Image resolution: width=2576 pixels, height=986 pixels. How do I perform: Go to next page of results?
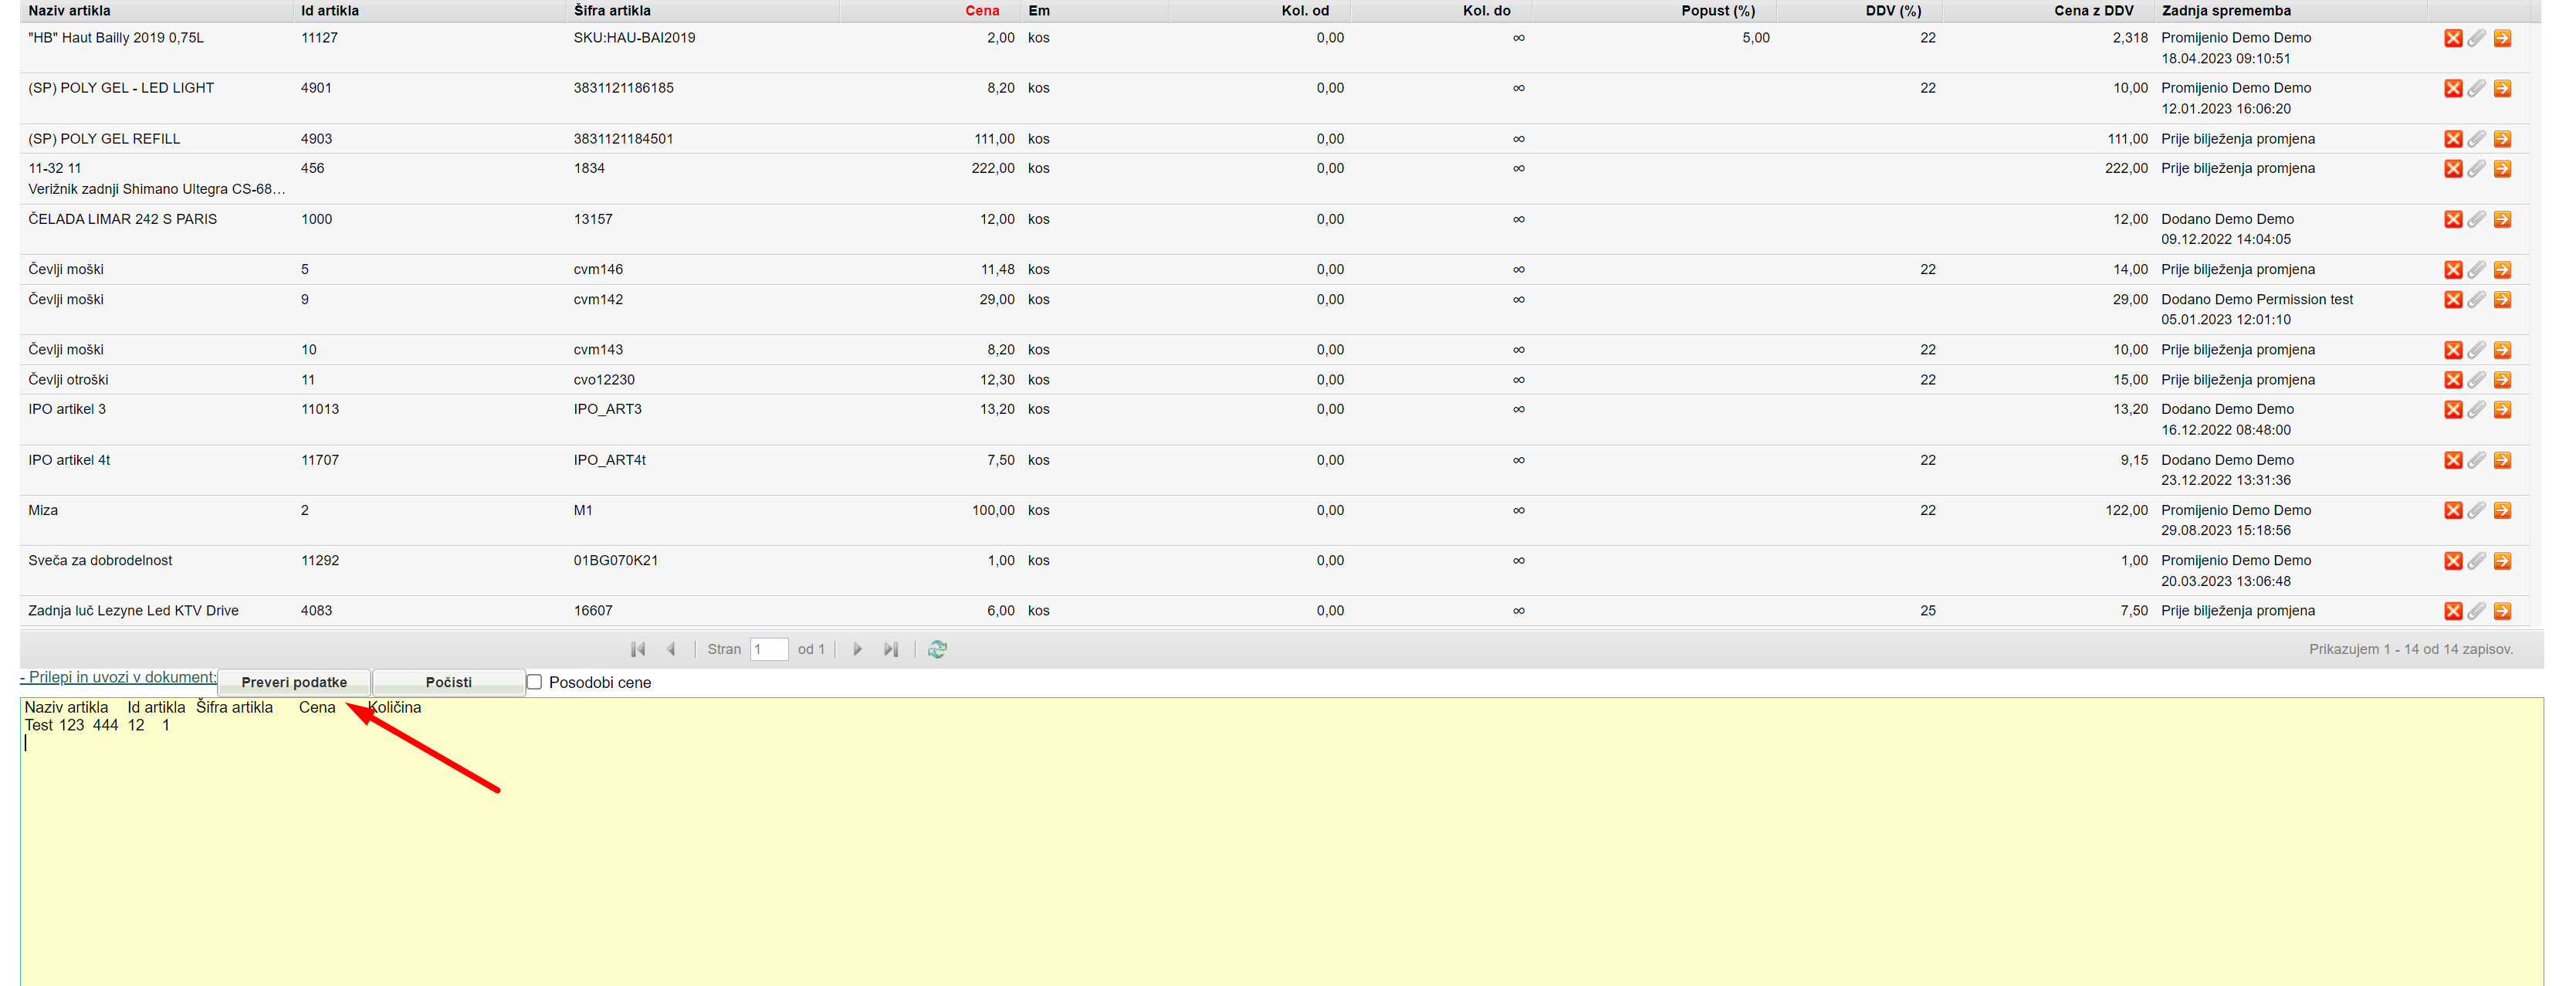tap(857, 650)
